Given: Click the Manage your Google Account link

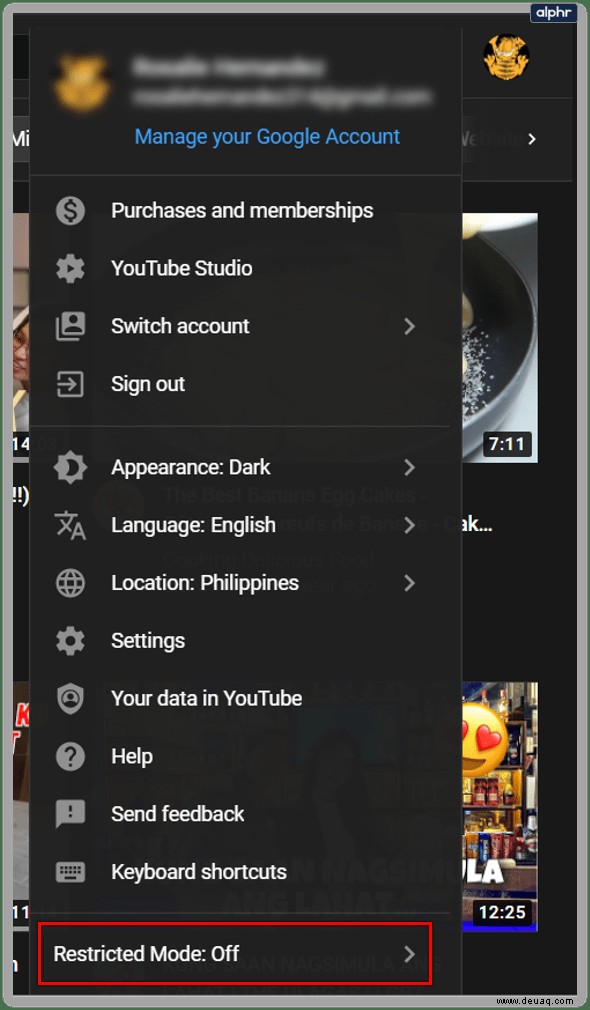Looking at the screenshot, I should point(267,137).
